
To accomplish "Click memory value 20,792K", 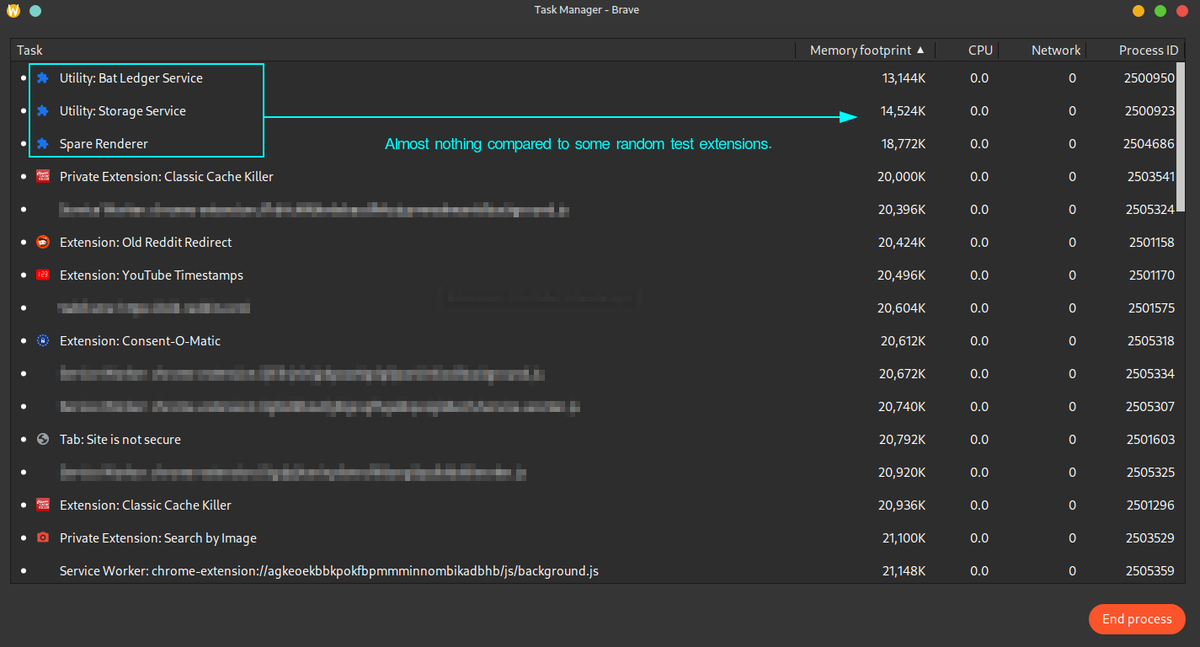I will 902,439.
